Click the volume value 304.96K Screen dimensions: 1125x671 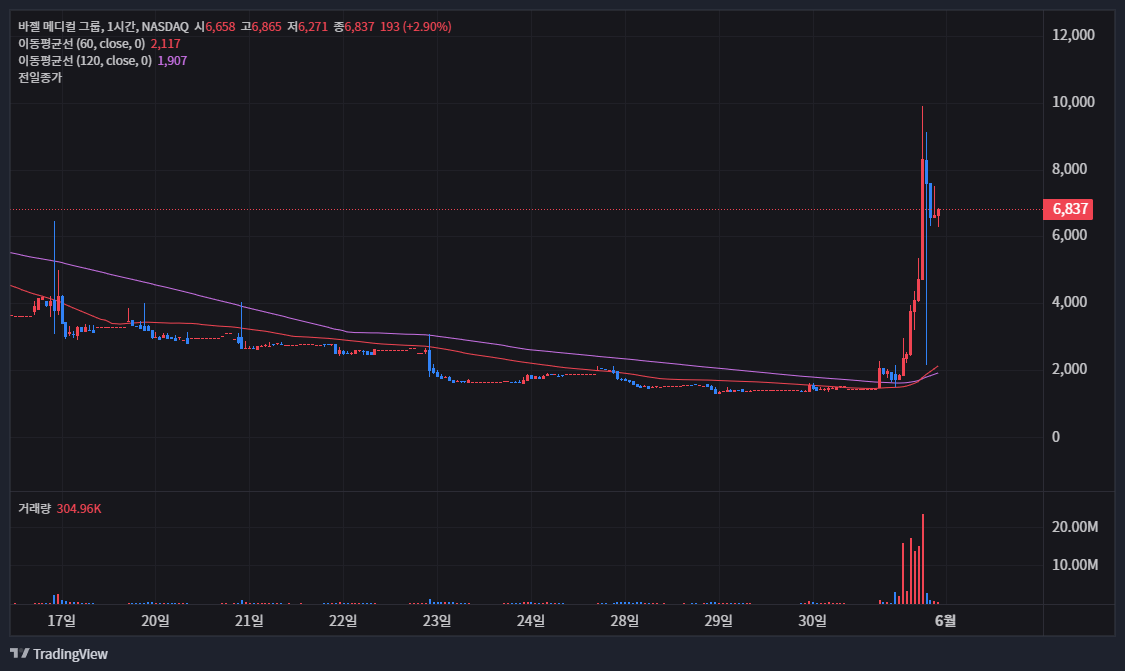click(79, 509)
